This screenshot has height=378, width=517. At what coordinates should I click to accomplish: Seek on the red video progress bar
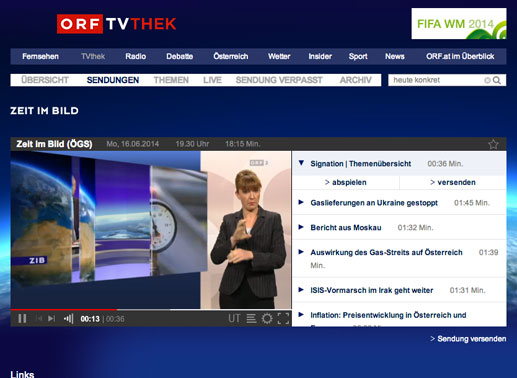point(64,310)
